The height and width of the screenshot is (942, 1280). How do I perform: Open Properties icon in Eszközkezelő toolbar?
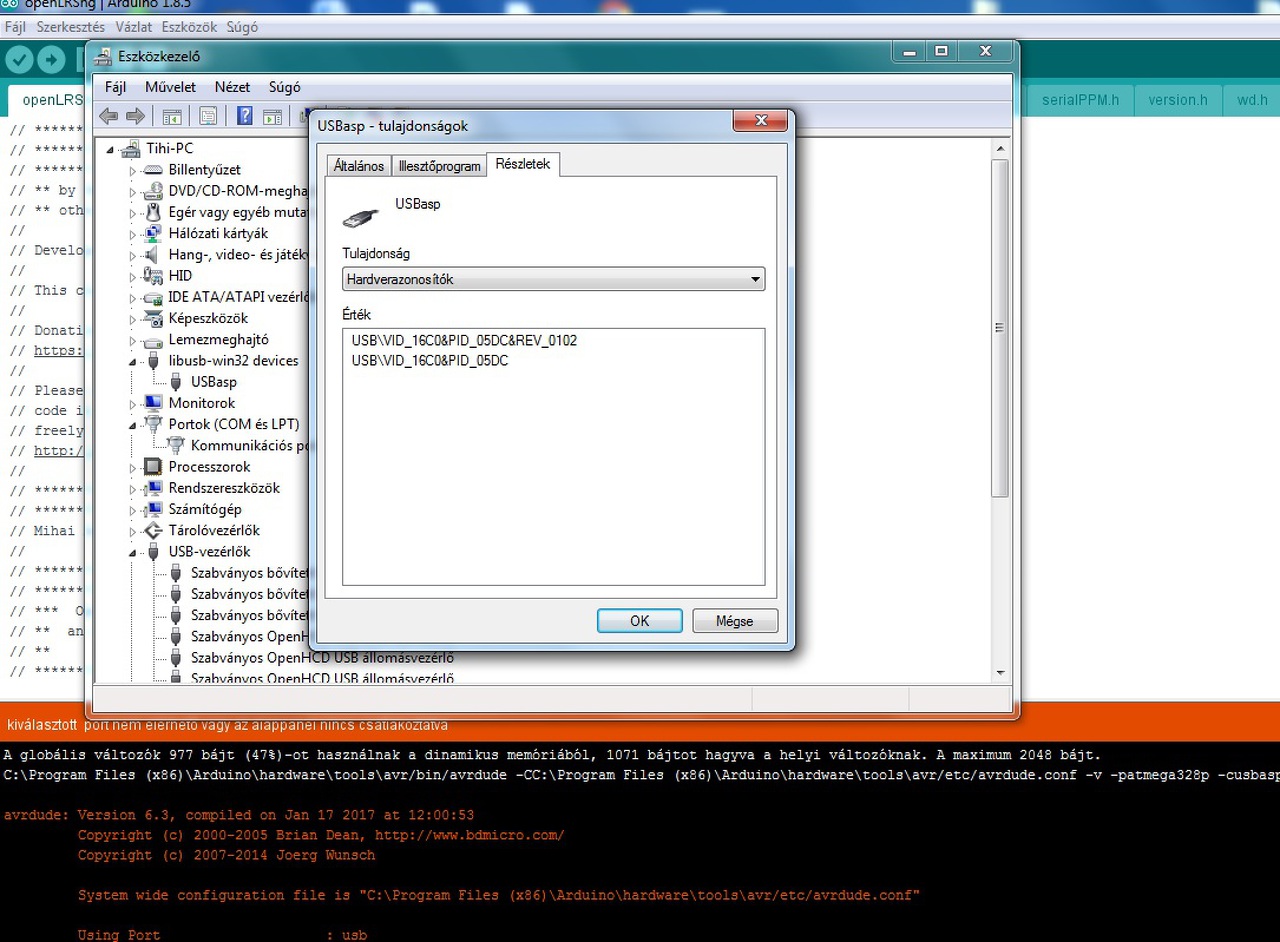208,116
